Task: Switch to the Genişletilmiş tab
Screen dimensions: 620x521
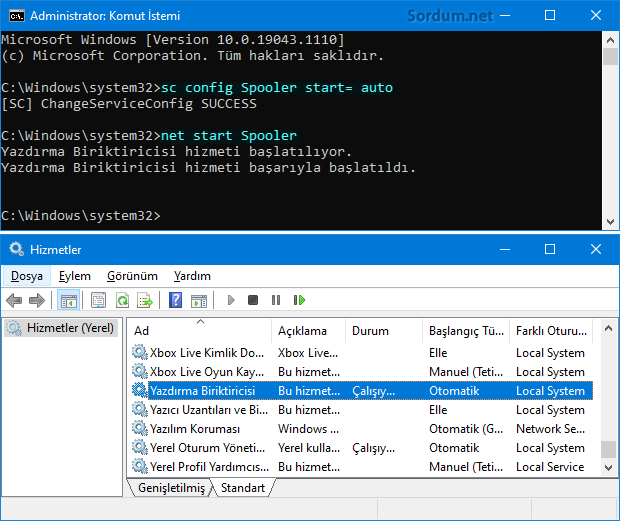Action: [171, 488]
